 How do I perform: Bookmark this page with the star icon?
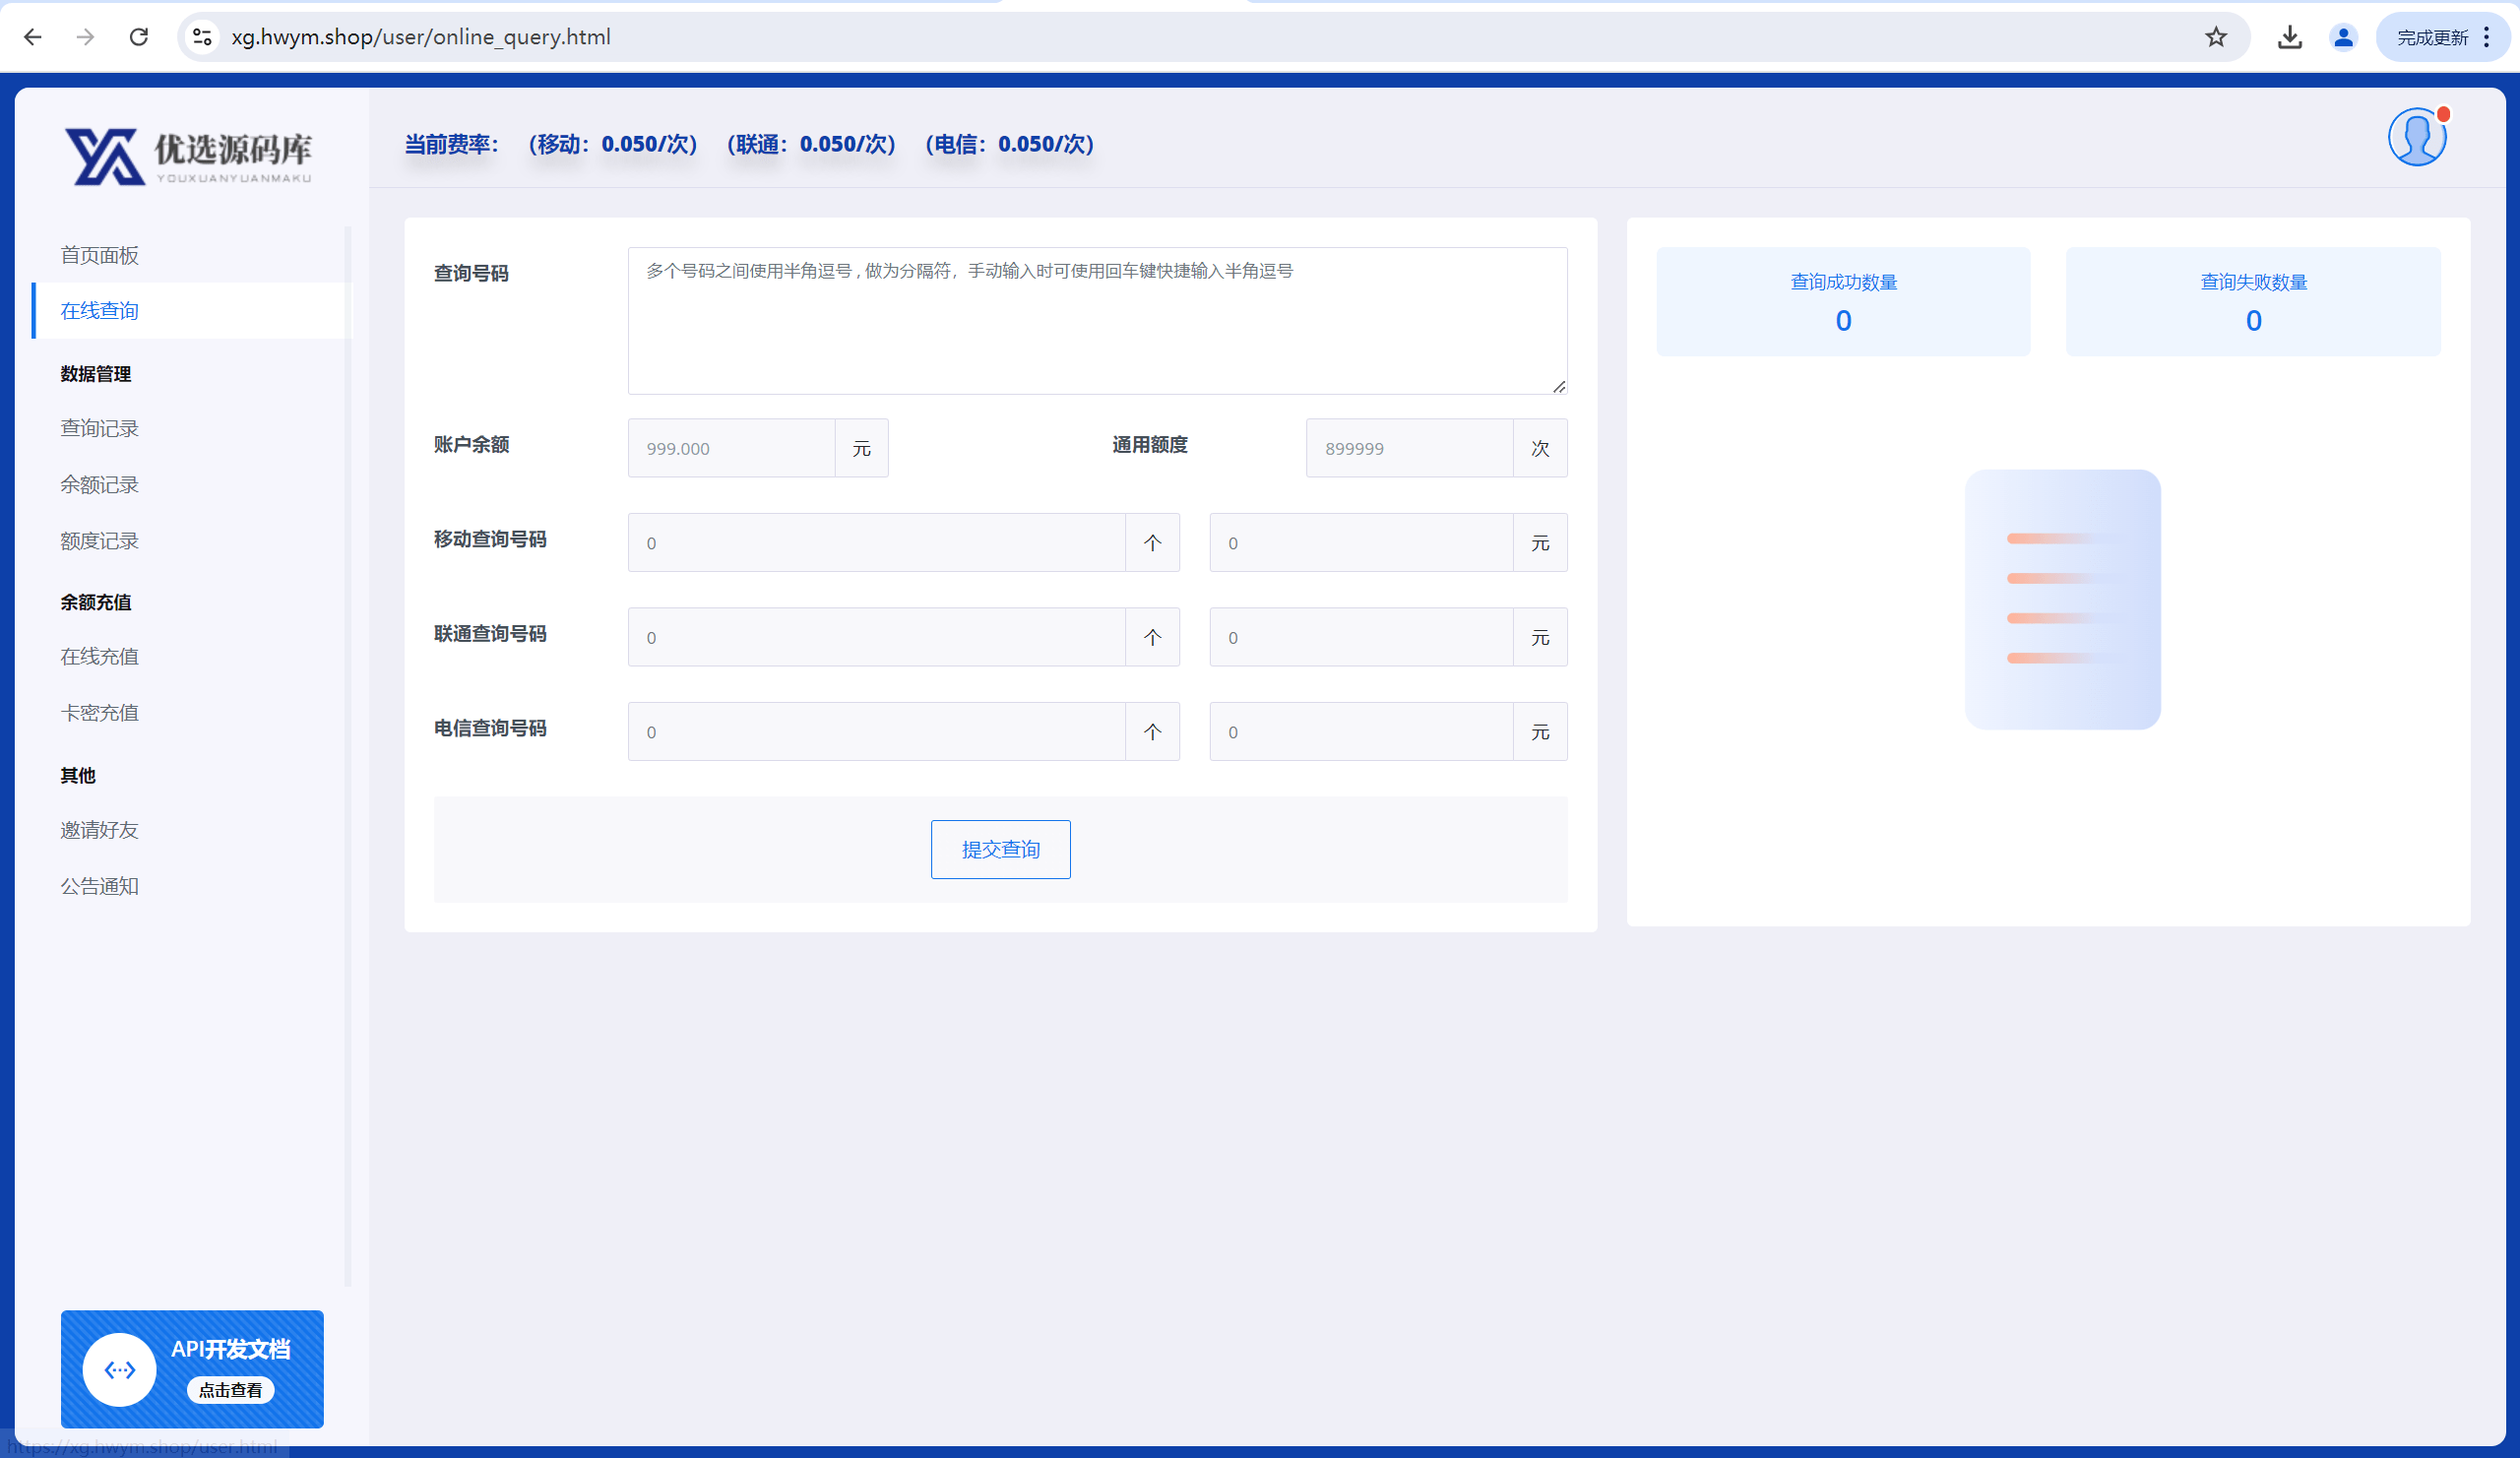(x=2216, y=37)
